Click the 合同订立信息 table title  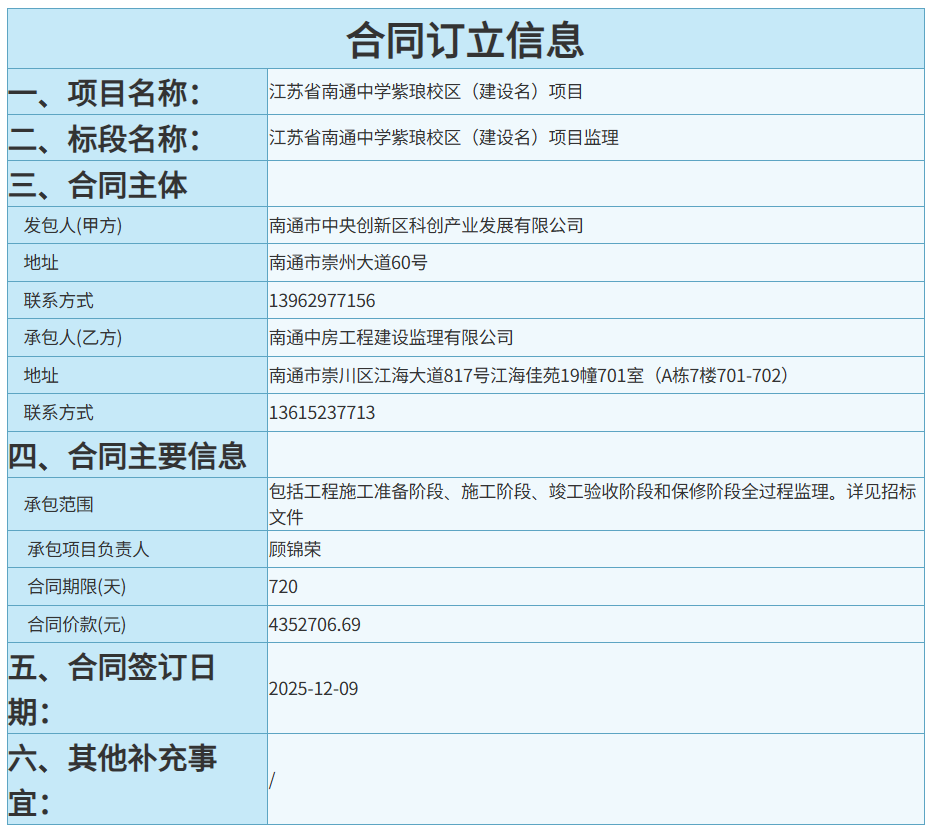[x=465, y=40]
